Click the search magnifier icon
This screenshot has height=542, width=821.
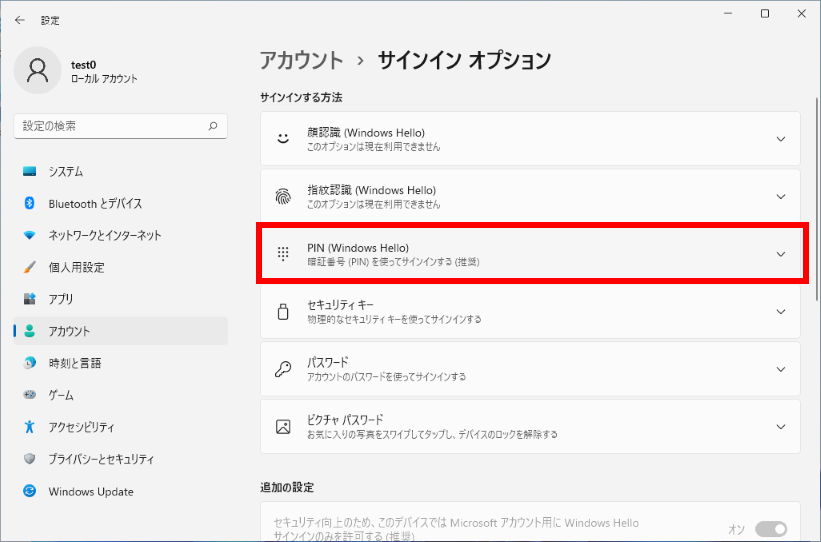pos(212,126)
